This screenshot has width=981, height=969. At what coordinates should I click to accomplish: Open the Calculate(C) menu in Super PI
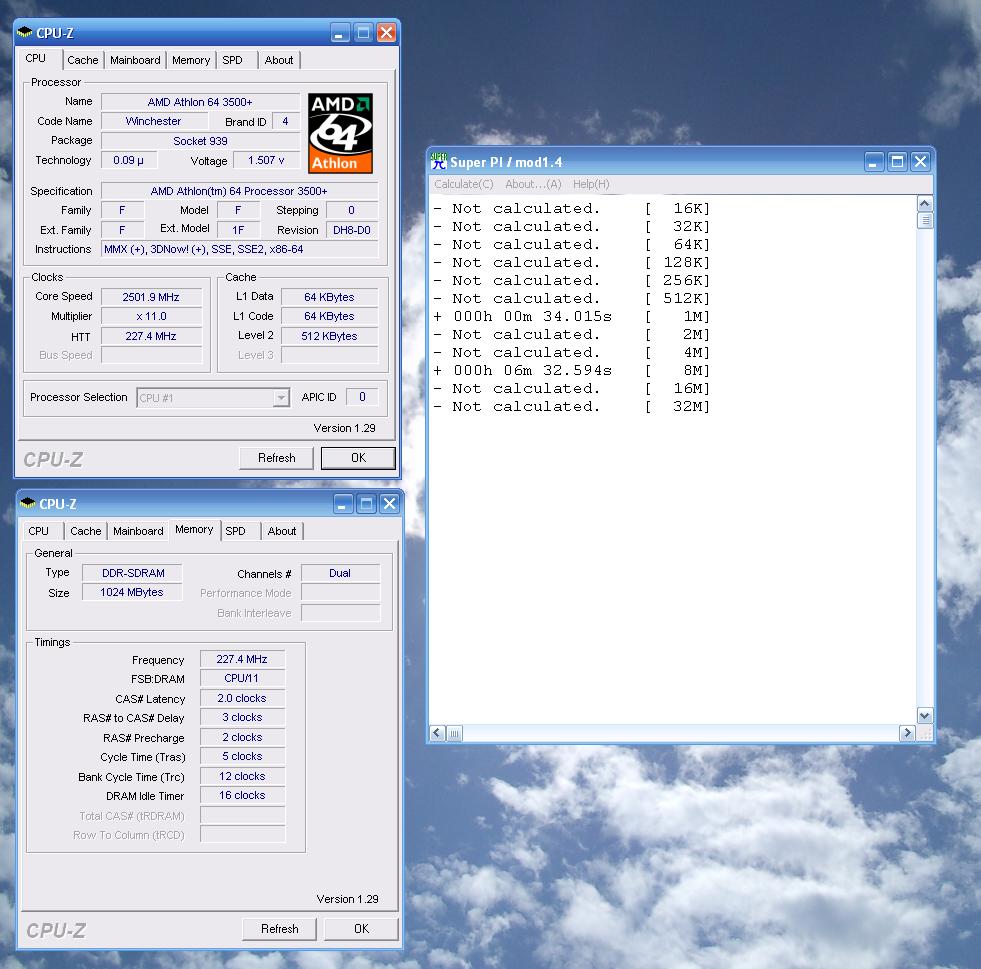(464, 184)
